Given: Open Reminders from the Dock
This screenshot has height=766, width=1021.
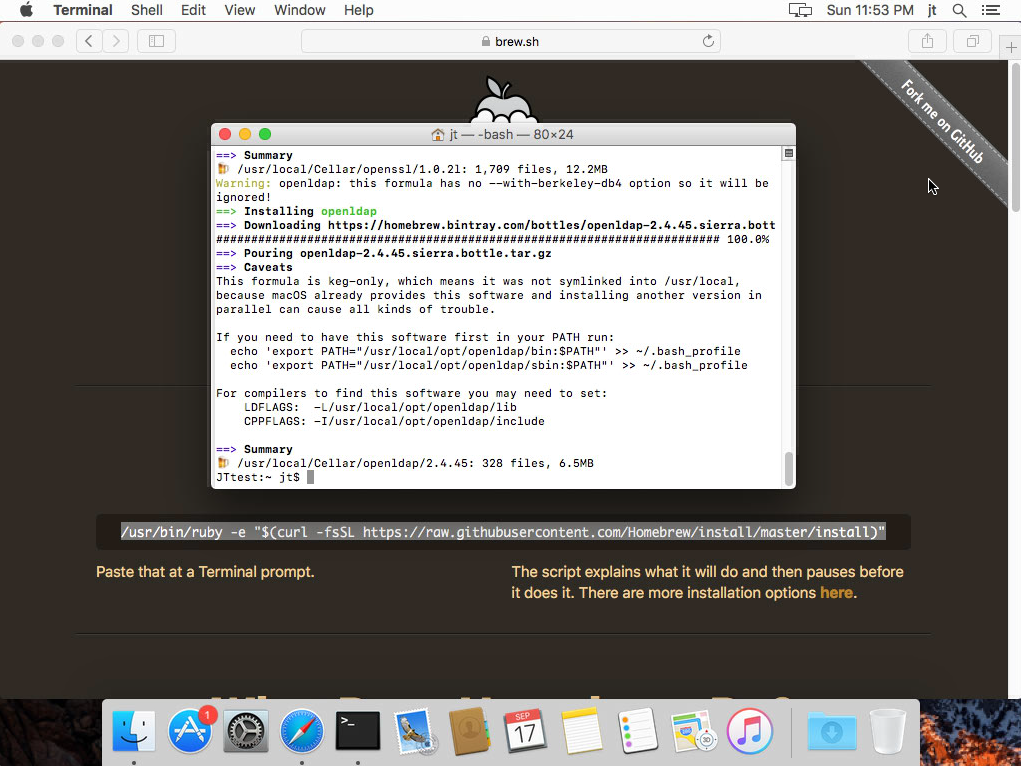Looking at the screenshot, I should (x=637, y=731).
